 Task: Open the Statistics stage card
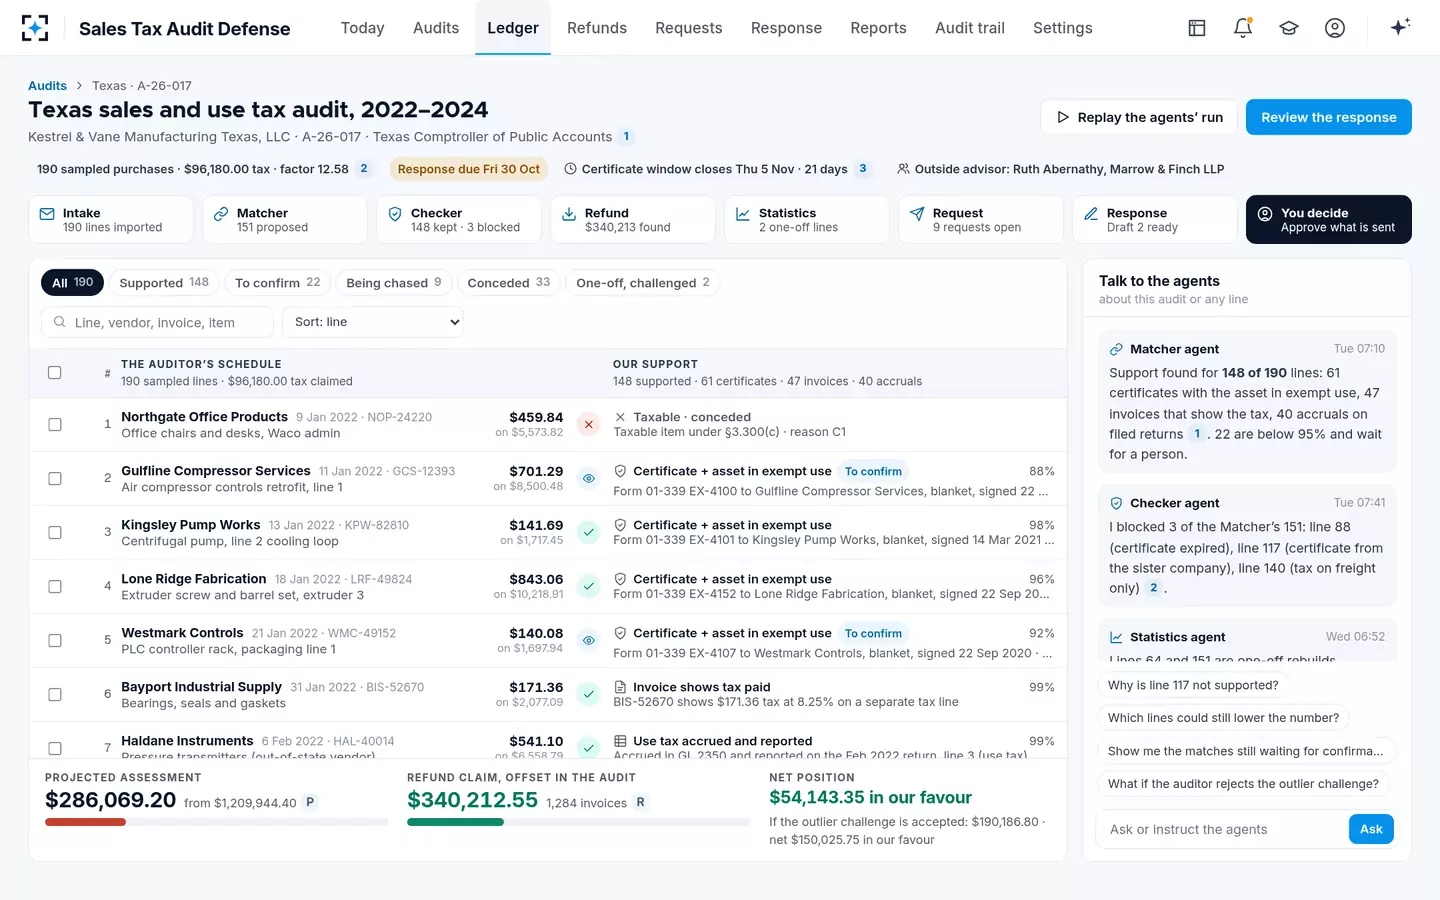[807, 220]
